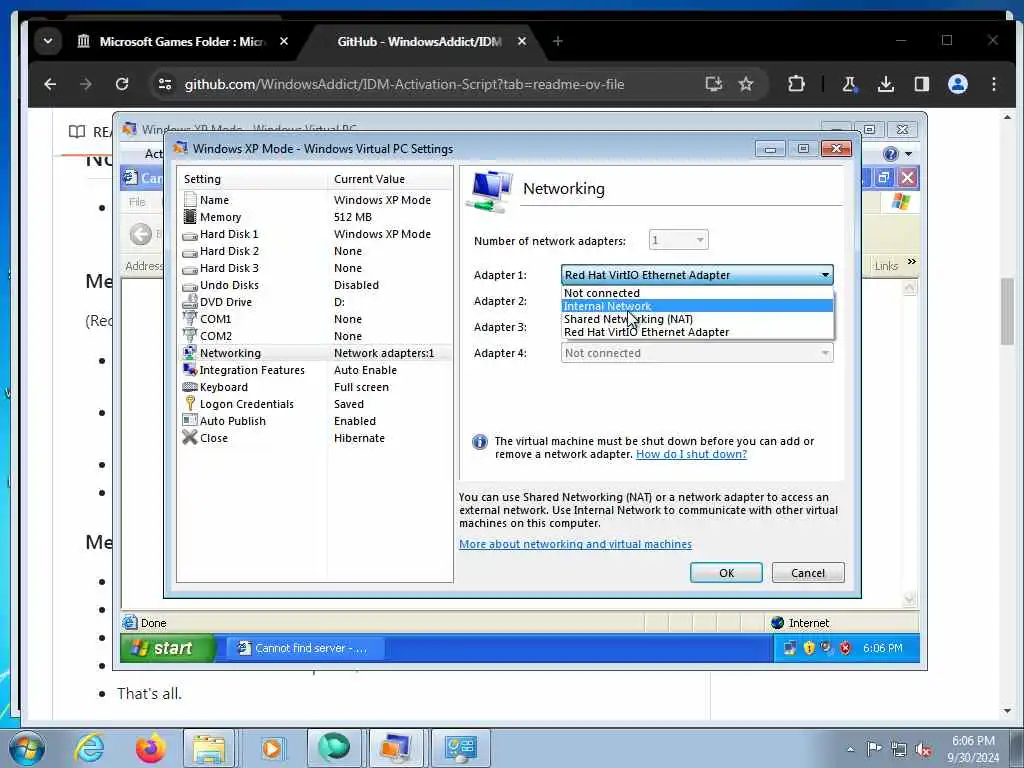
Task: Launch Firefox from taskbar
Action: coord(150,748)
